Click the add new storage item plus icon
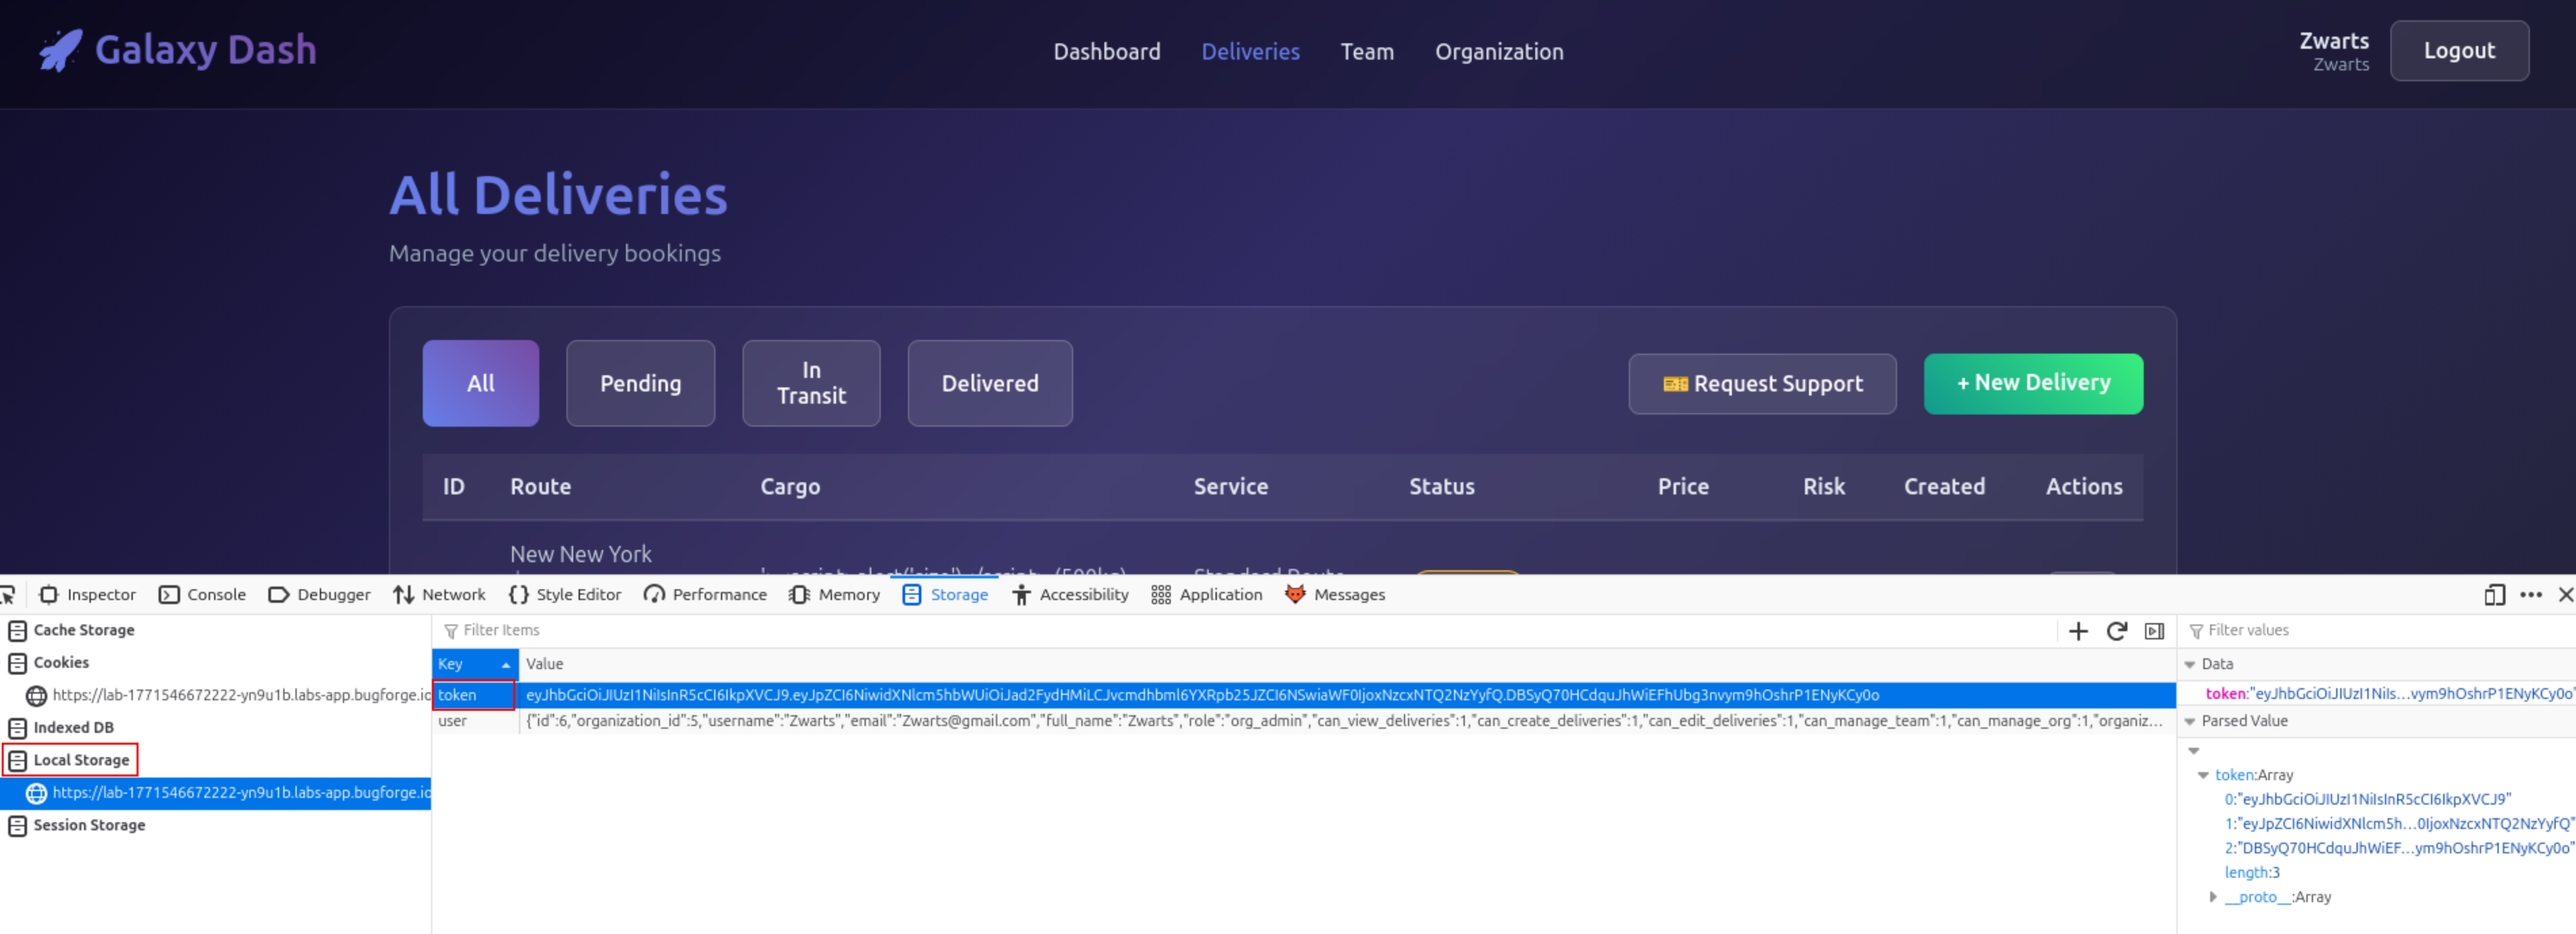Image resolution: width=2576 pixels, height=934 pixels. (2077, 631)
